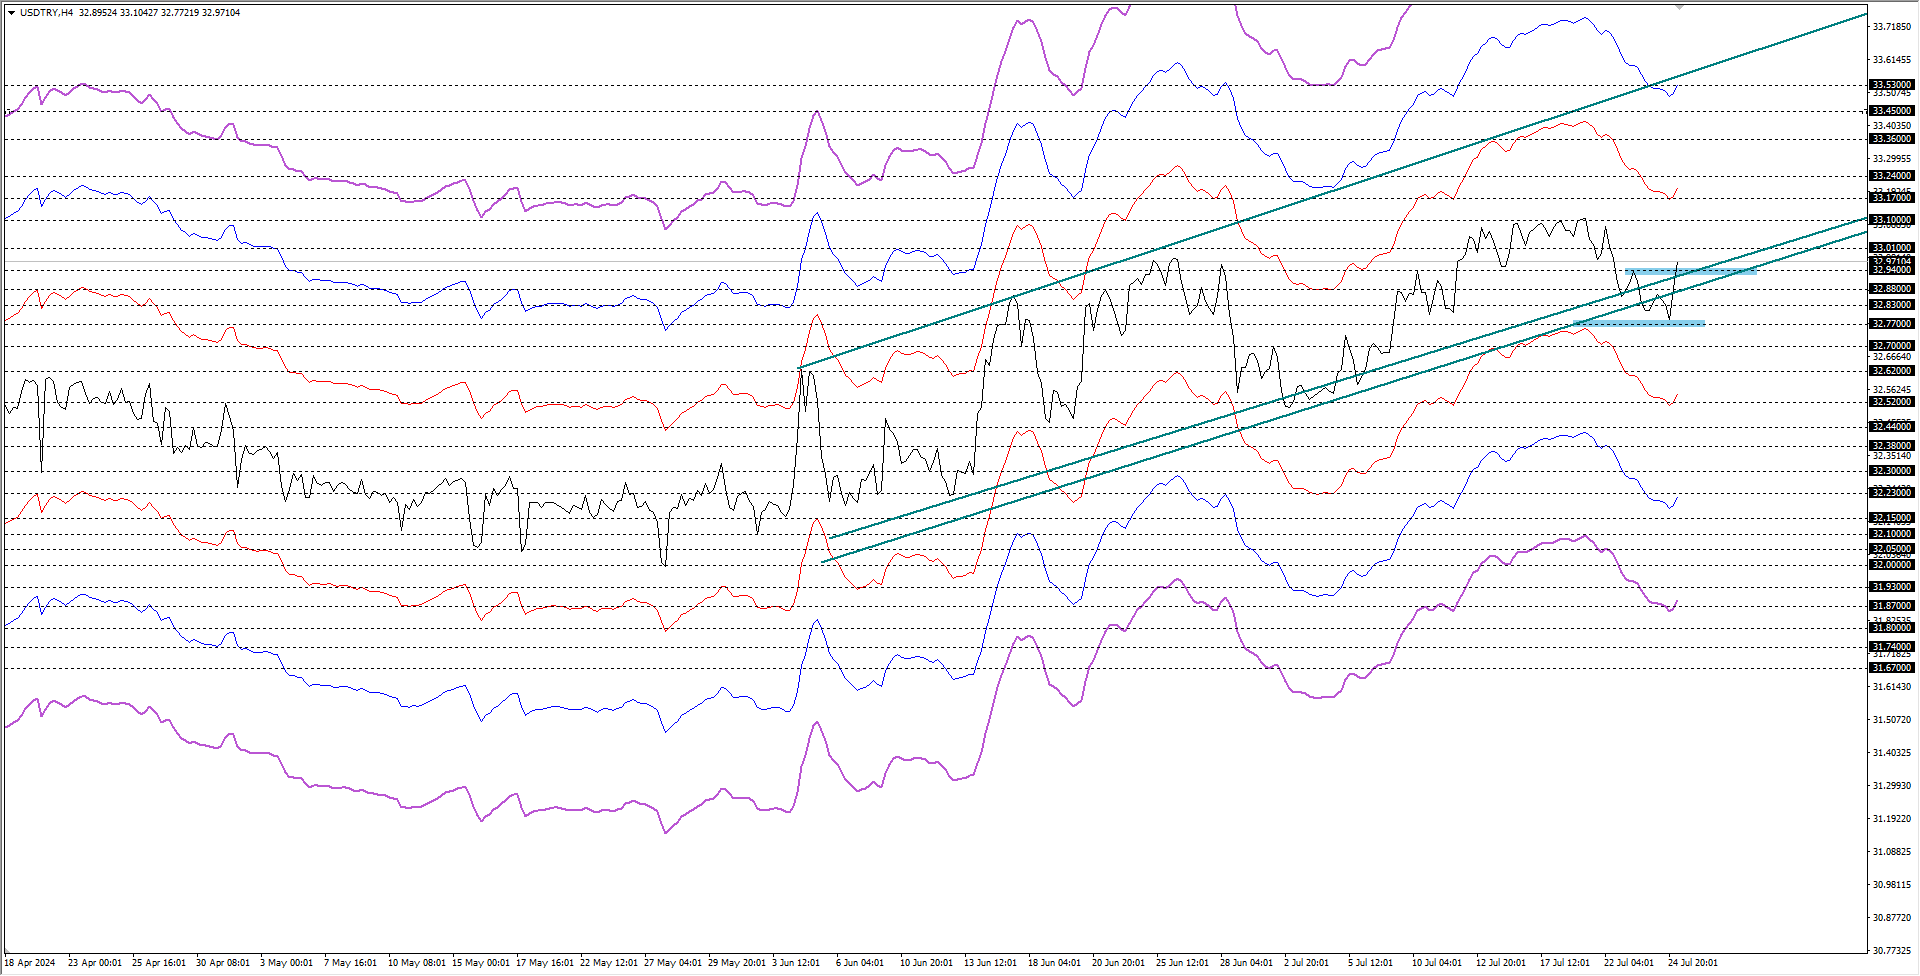
Task: Click the 33.45000 price label
Action: tap(1892, 111)
